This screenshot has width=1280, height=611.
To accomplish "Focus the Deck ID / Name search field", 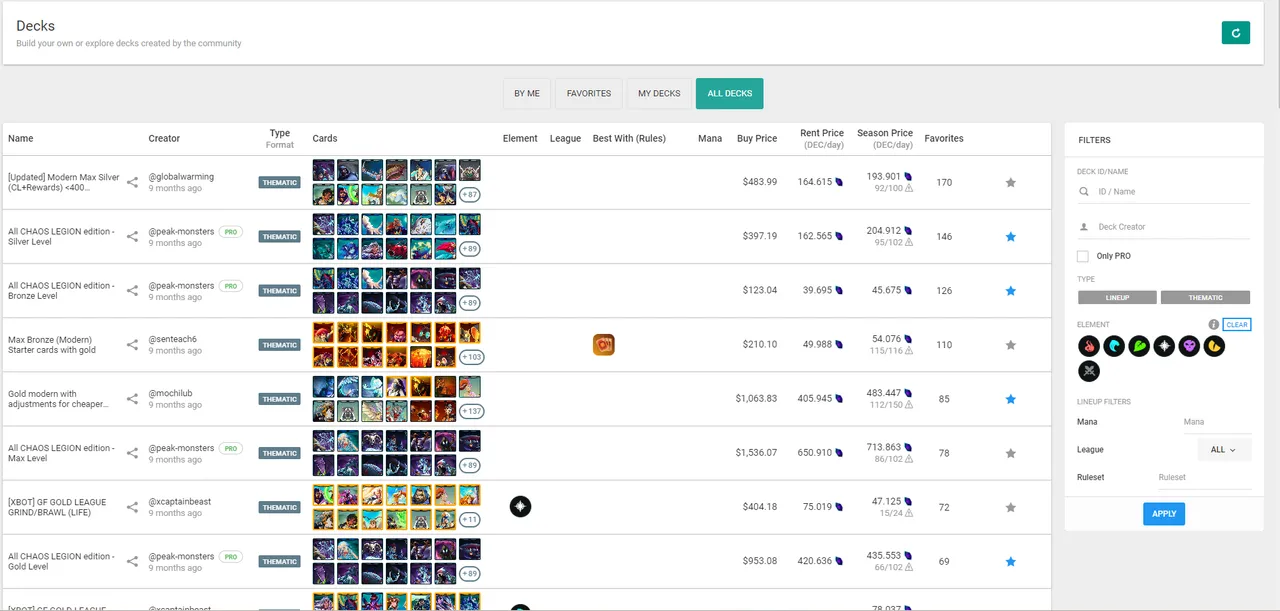I will pos(1164,191).
